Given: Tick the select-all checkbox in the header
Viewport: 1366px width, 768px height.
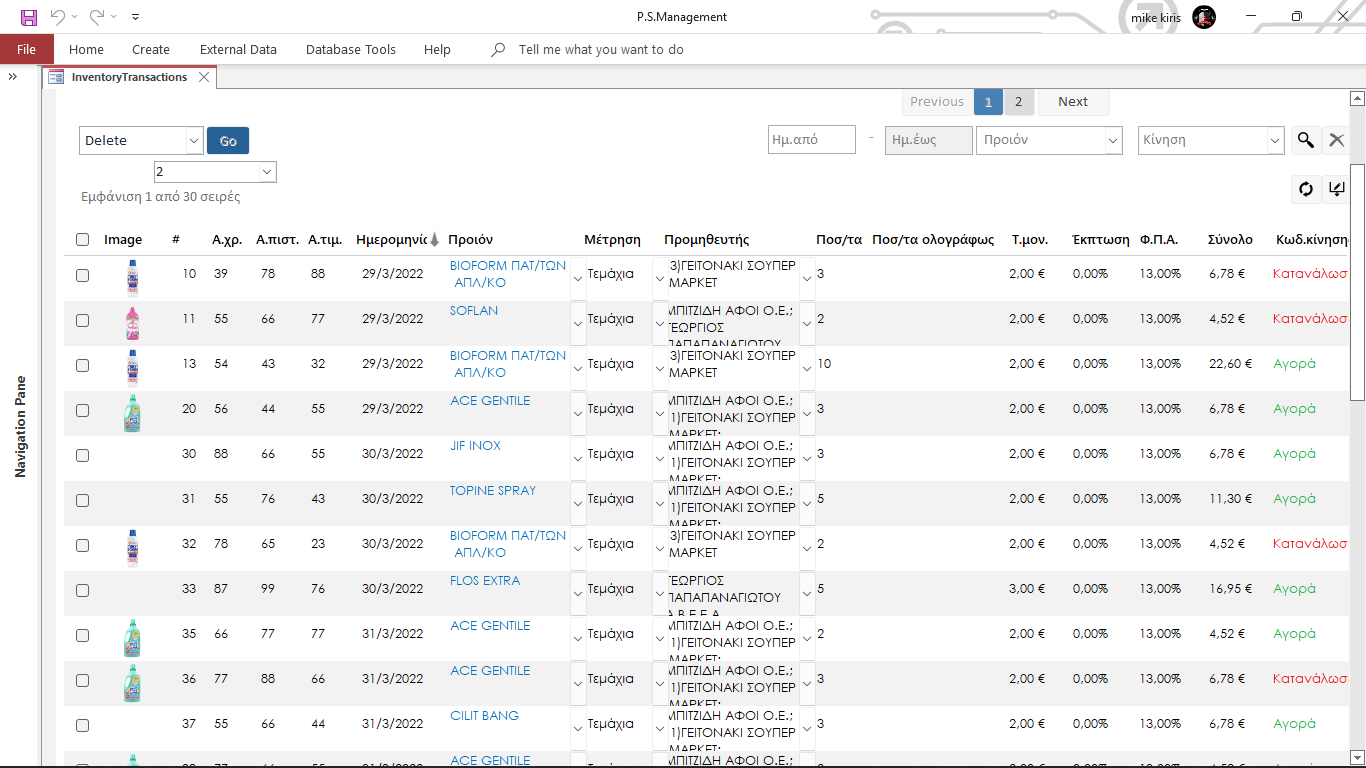Looking at the screenshot, I should [x=82, y=240].
